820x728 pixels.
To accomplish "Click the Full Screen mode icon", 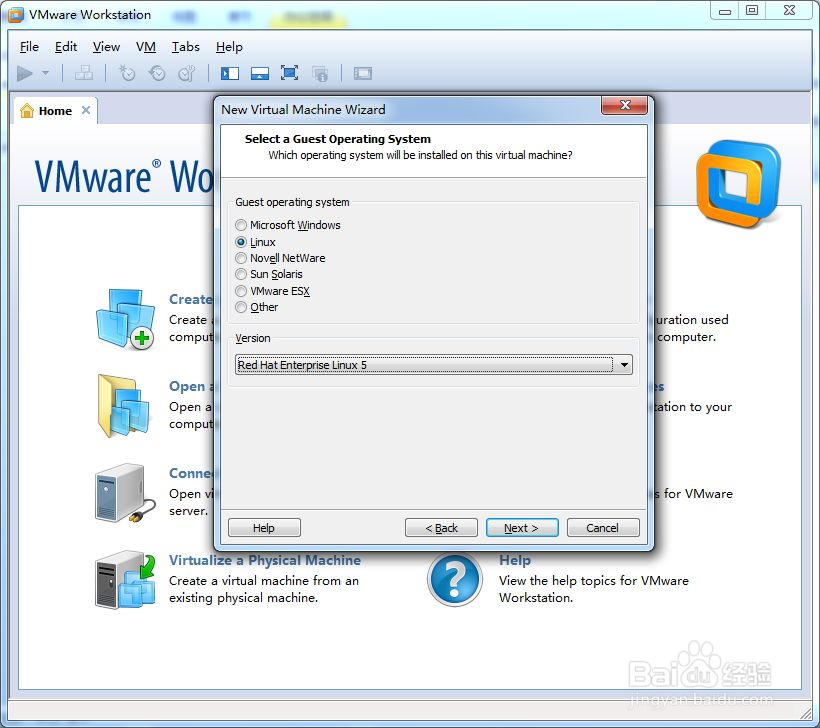I will [289, 73].
